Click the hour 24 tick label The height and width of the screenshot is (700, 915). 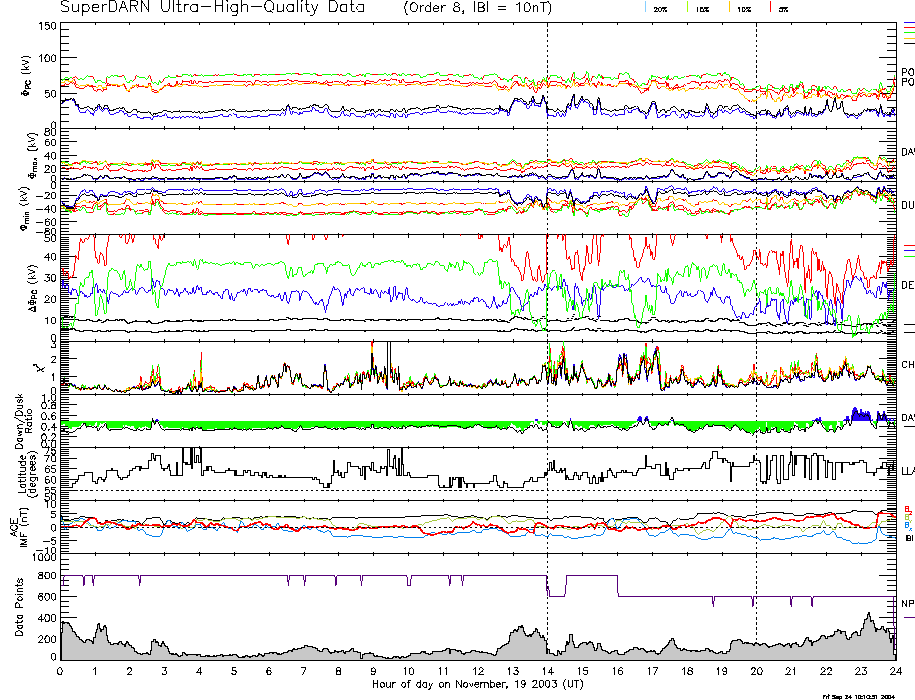(x=894, y=671)
